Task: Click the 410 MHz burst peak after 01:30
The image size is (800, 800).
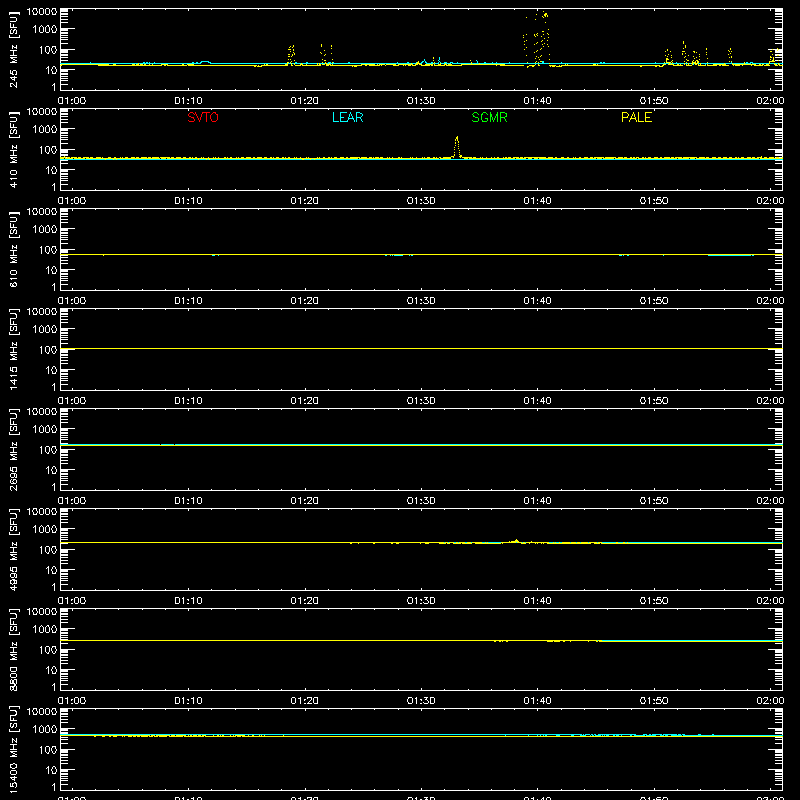Action: (x=457, y=146)
